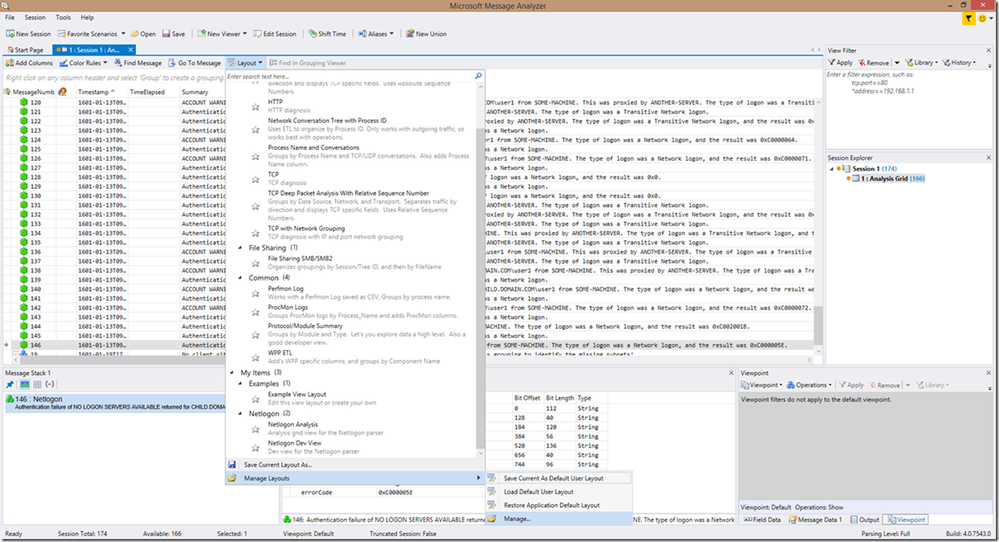Click the View Filter expression text box
Viewport: 999px width, 542px height.
coord(909,108)
